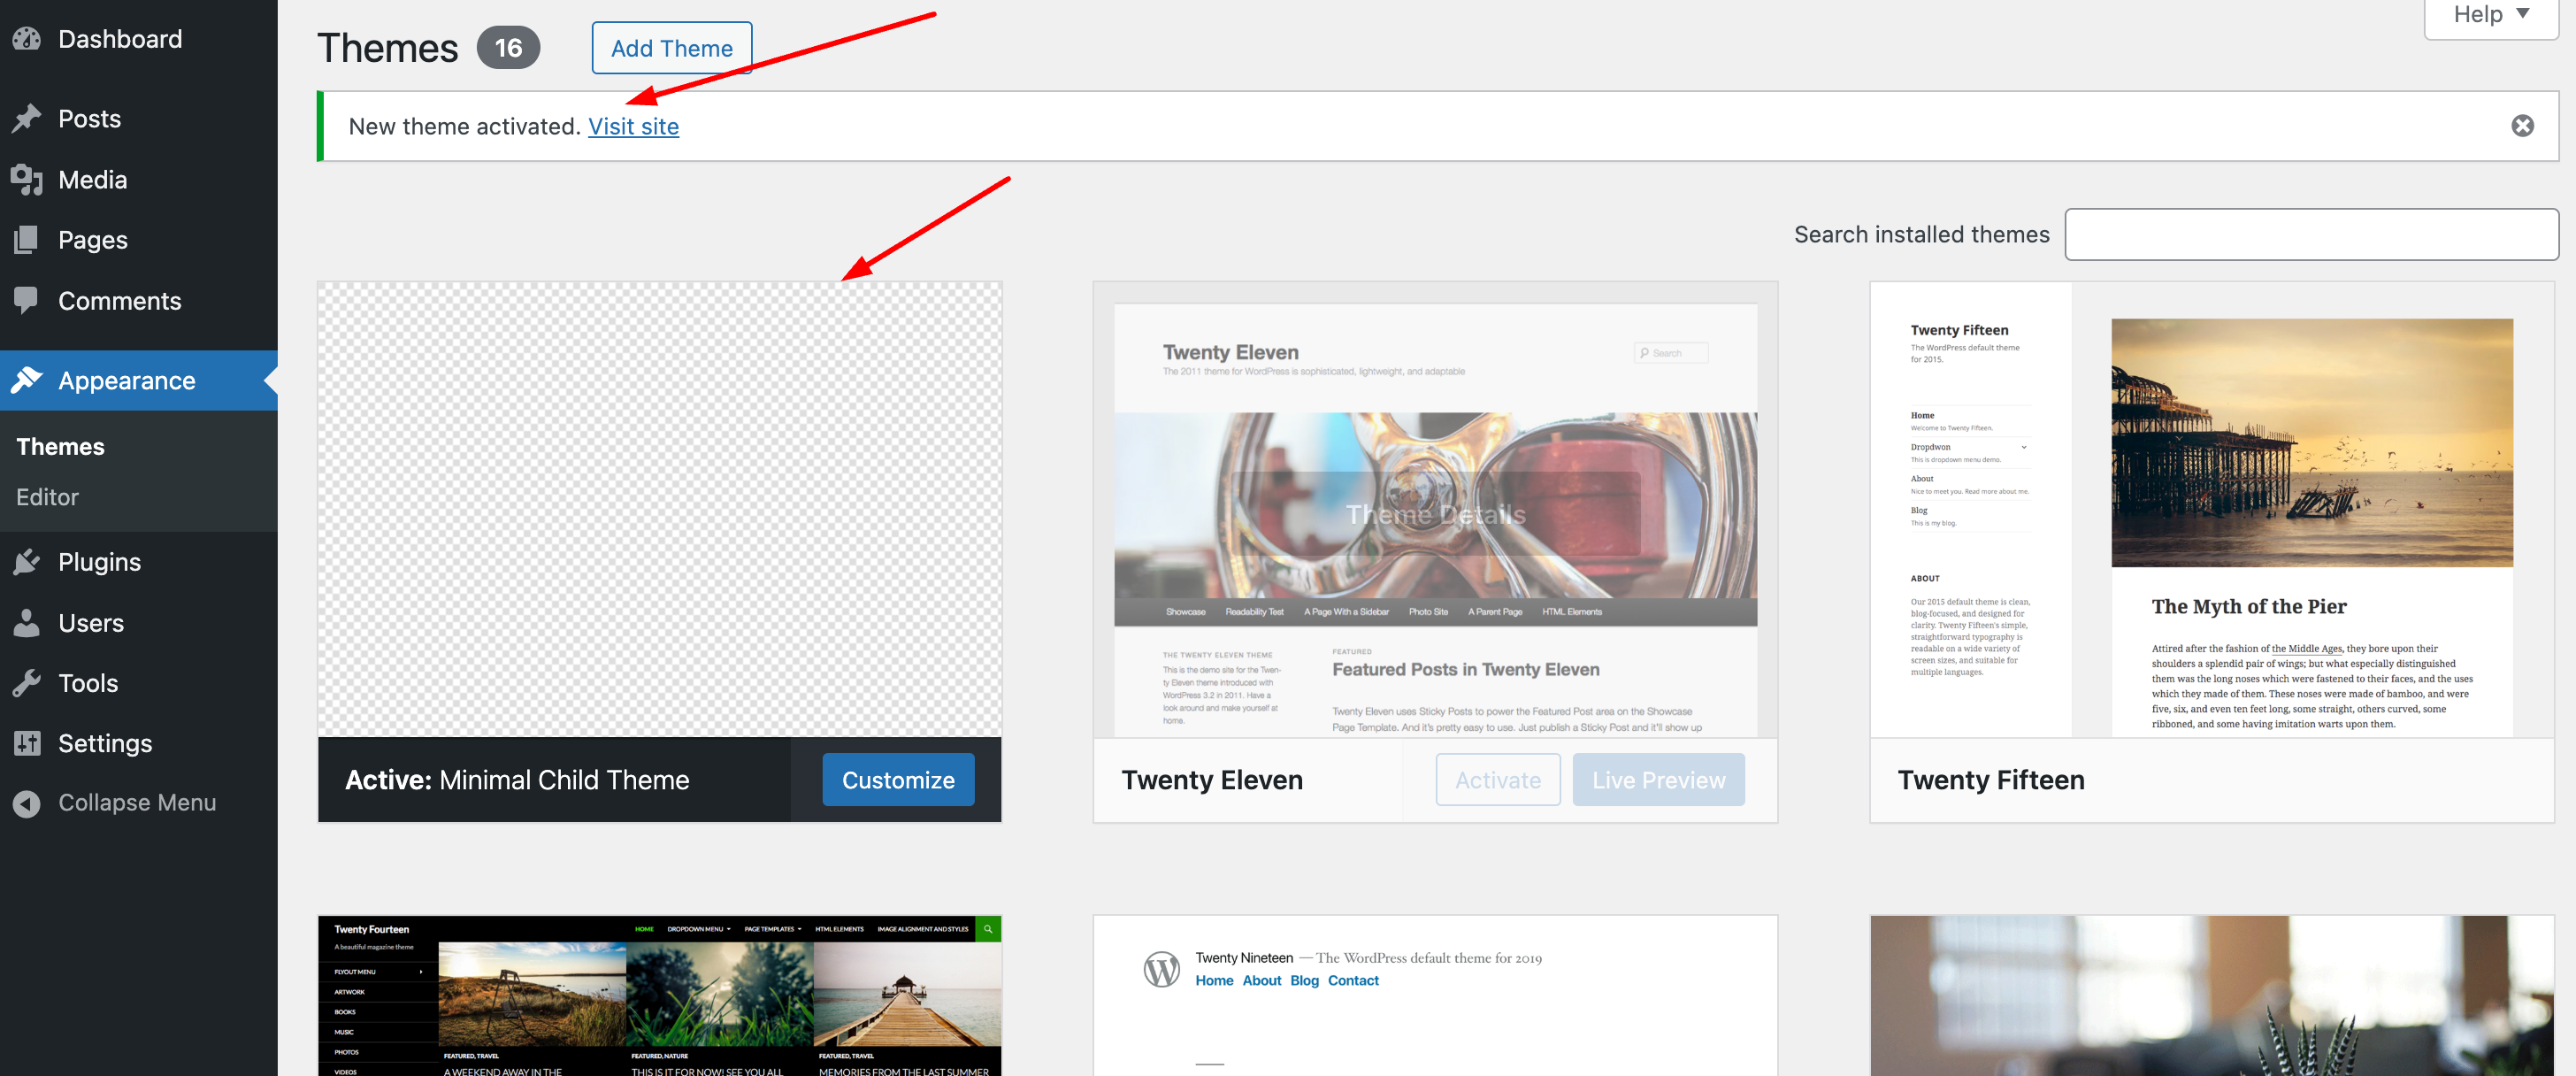The height and width of the screenshot is (1076, 2576).
Task: Open the Twenty Nineteen theme thumbnail
Action: pyautogui.click(x=1435, y=996)
